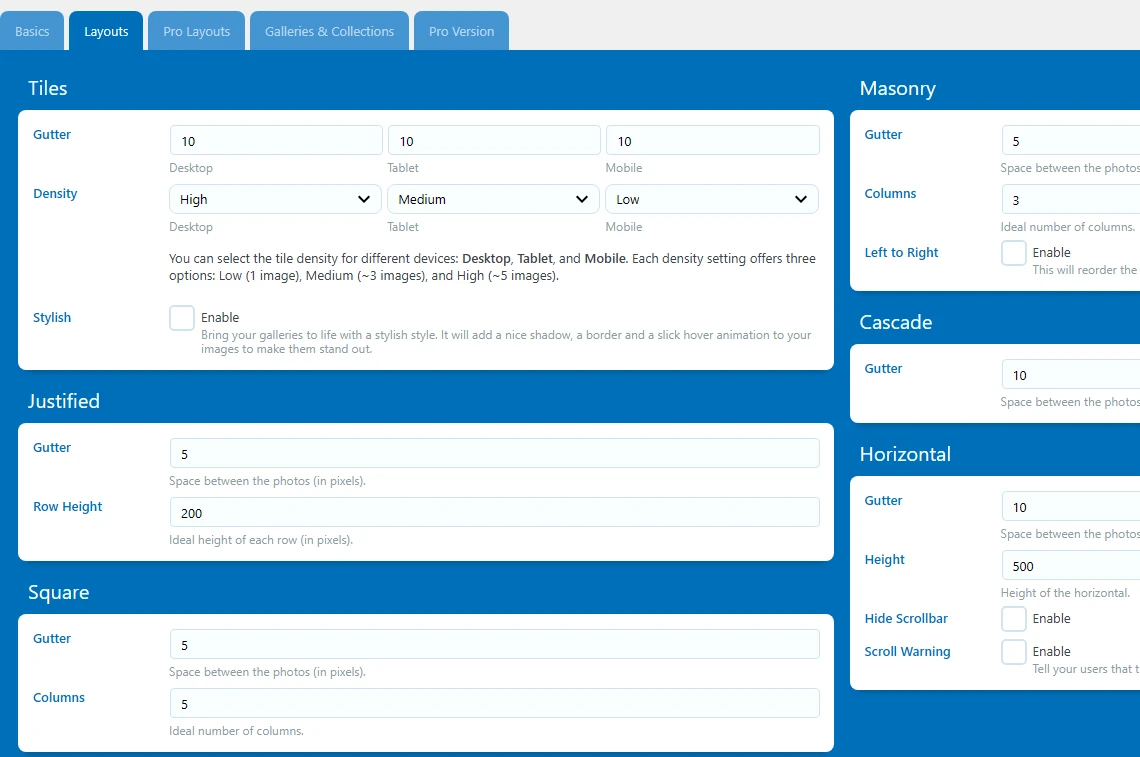
Task: Click the Square Columns field showing 5
Action: [x=494, y=703]
